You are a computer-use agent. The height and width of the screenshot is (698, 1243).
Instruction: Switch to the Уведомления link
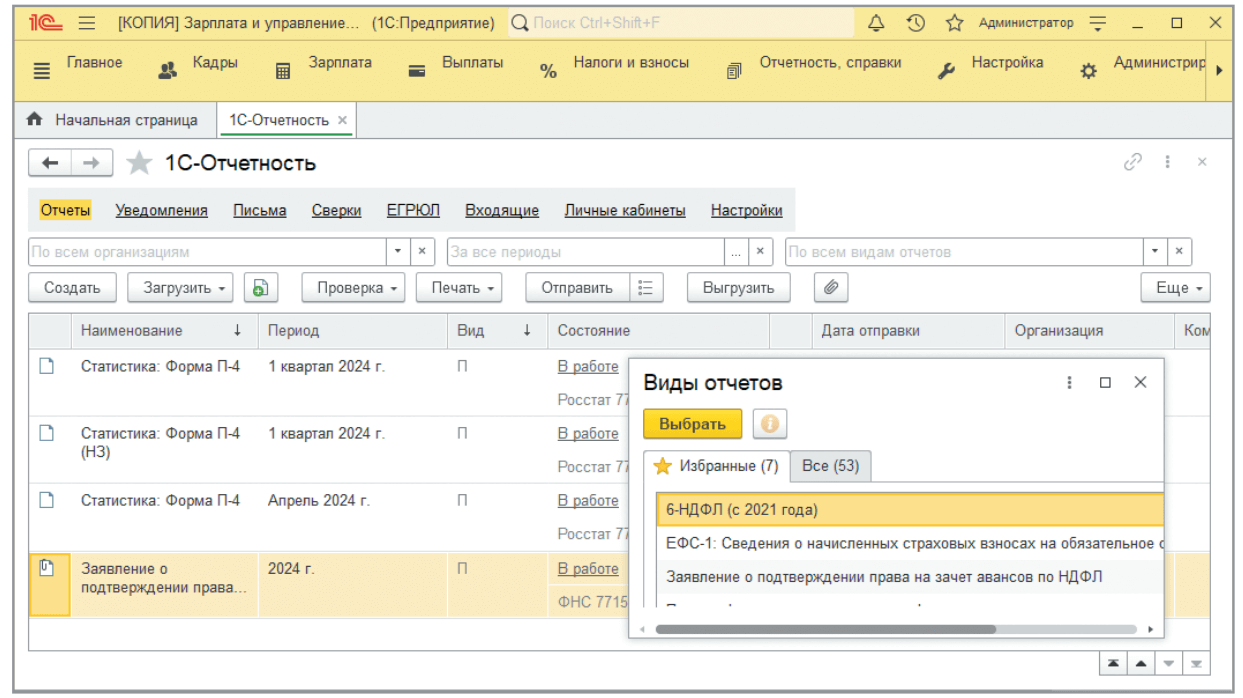pos(161,210)
